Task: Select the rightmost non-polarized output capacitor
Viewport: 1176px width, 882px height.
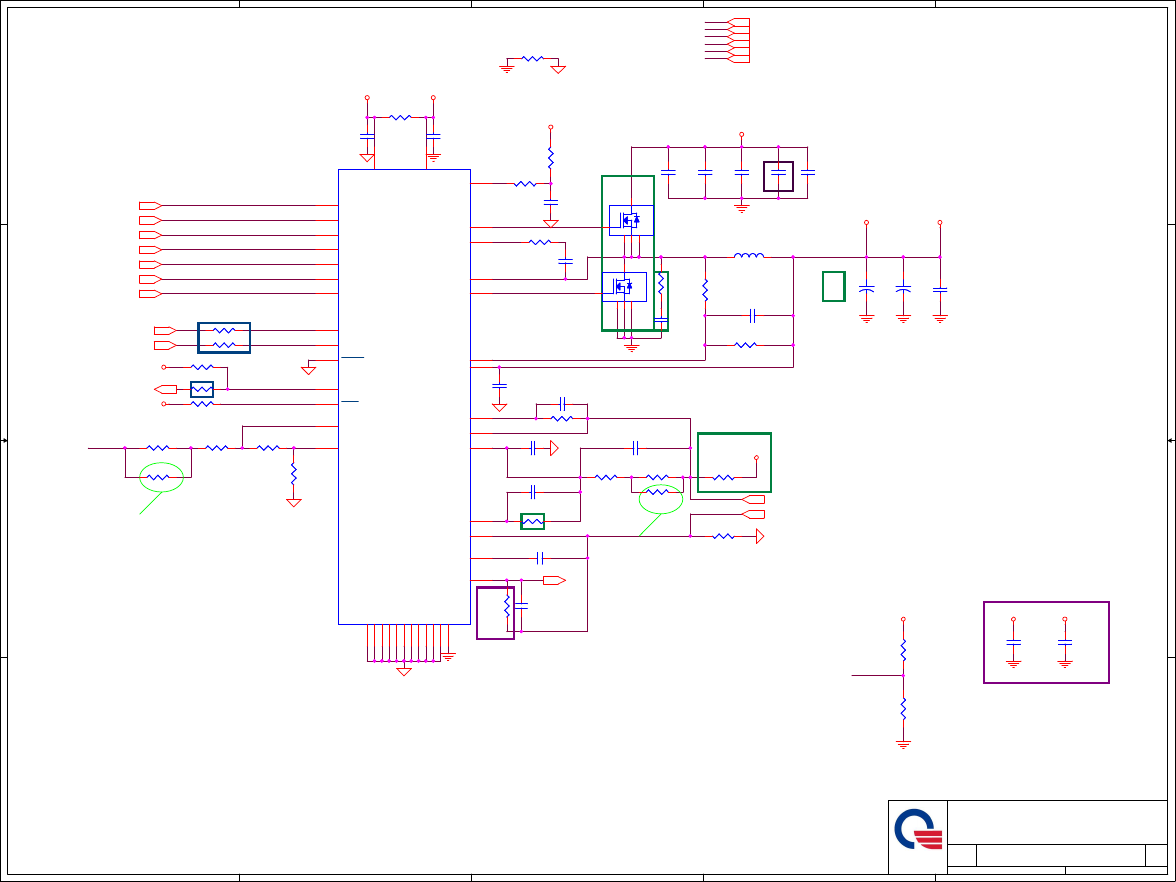Action: (940, 290)
